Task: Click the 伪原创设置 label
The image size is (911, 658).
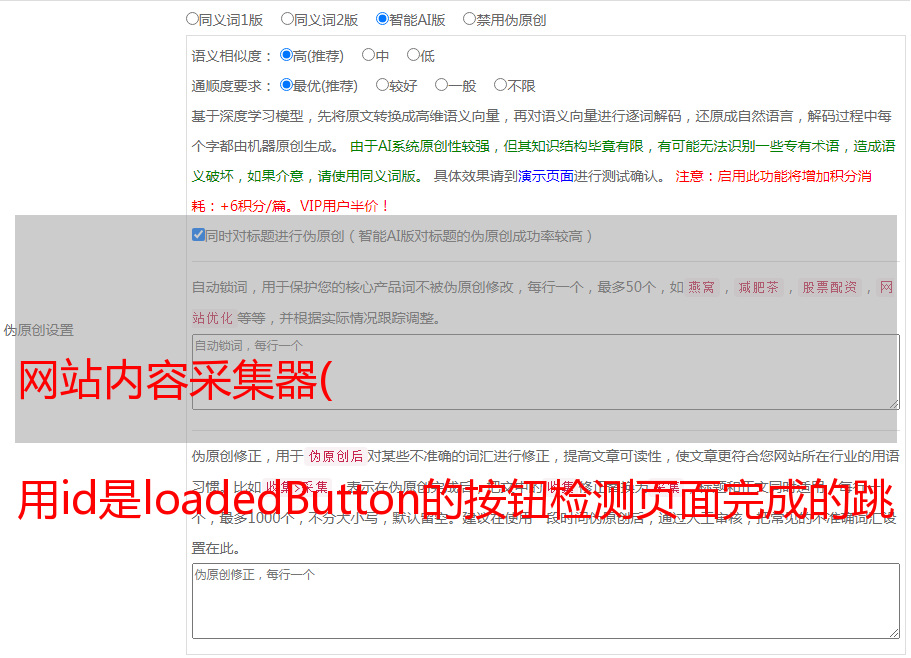Action: click(38, 330)
